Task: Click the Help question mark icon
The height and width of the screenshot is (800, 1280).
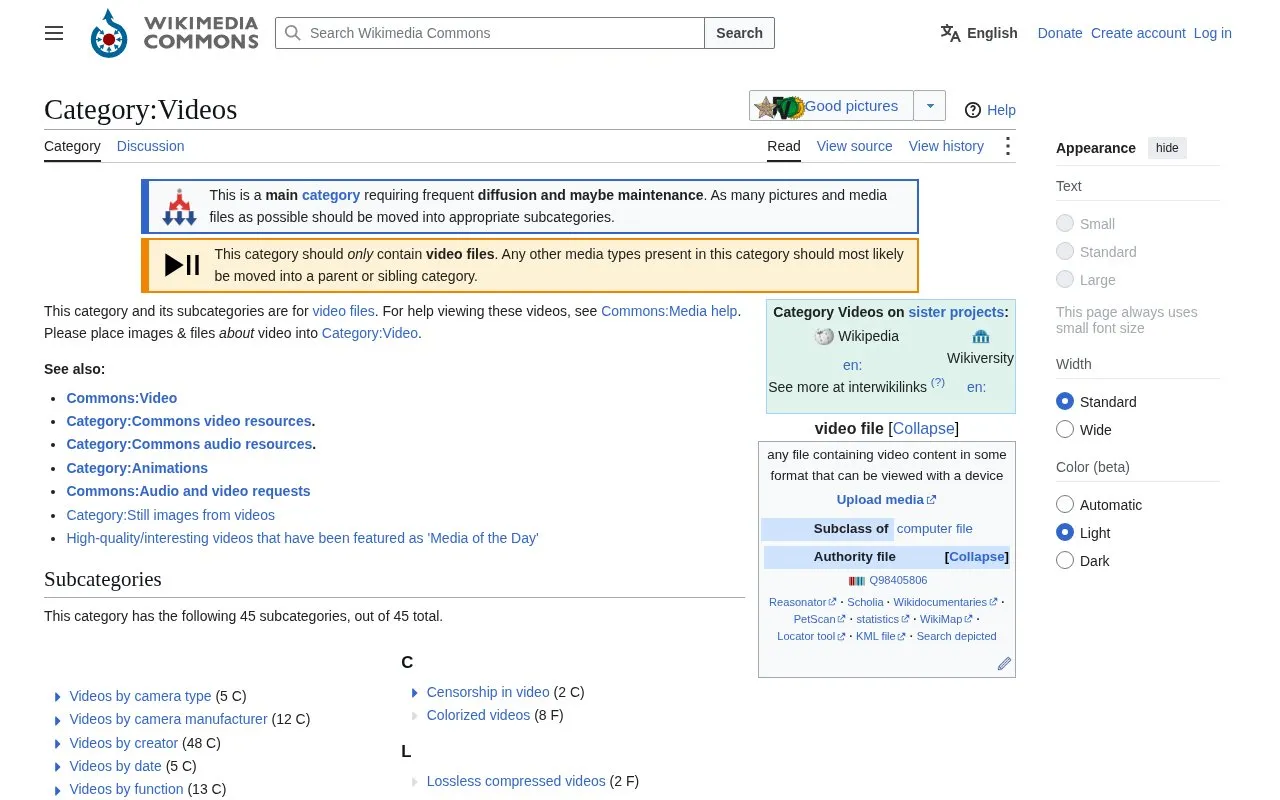Action: tap(973, 110)
